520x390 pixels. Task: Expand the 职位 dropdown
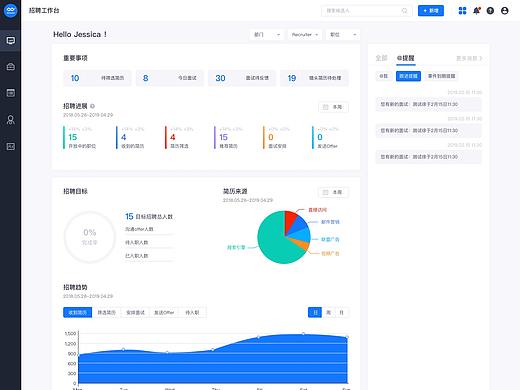(x=343, y=35)
